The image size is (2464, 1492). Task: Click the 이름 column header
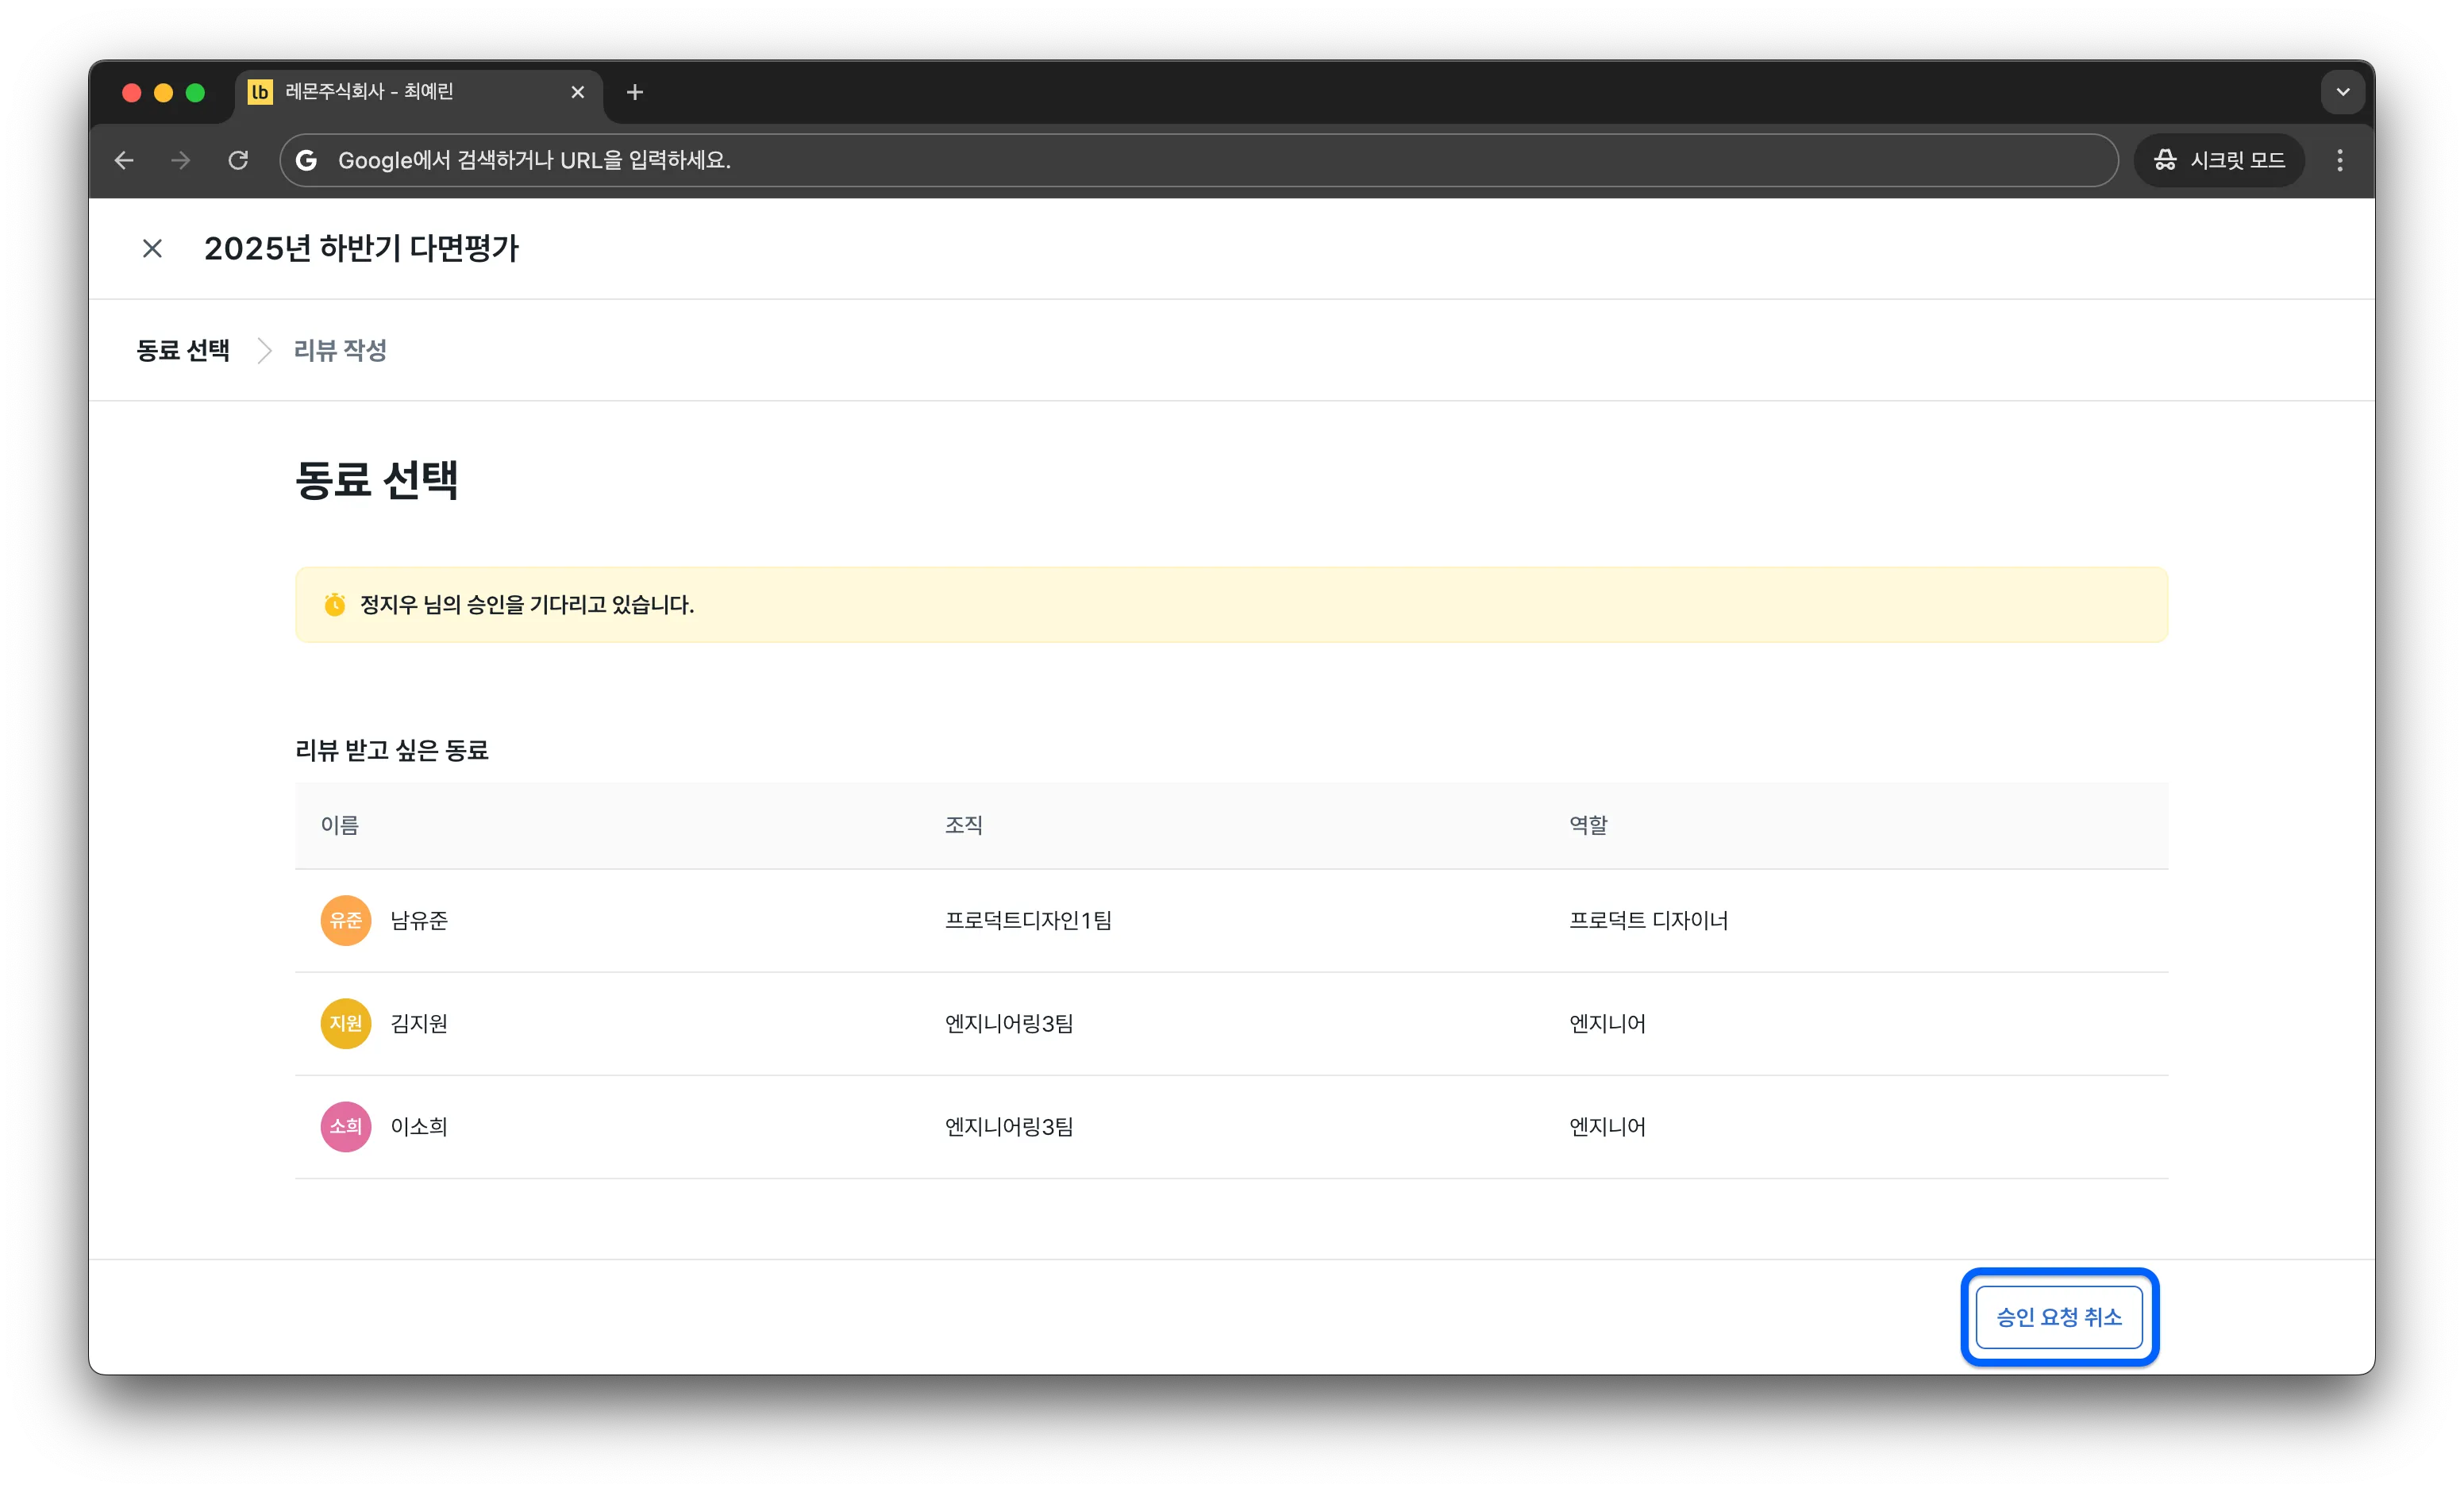click(x=340, y=825)
